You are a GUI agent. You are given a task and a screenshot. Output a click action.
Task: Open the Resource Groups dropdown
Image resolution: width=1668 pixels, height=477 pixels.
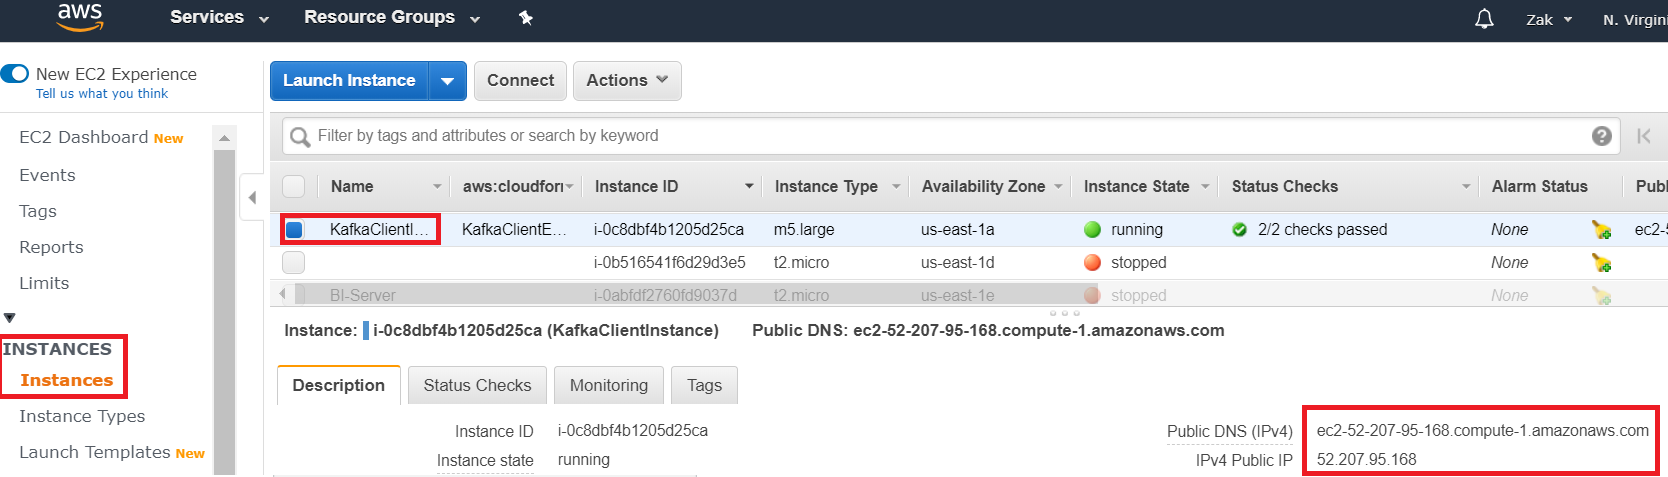pos(392,17)
